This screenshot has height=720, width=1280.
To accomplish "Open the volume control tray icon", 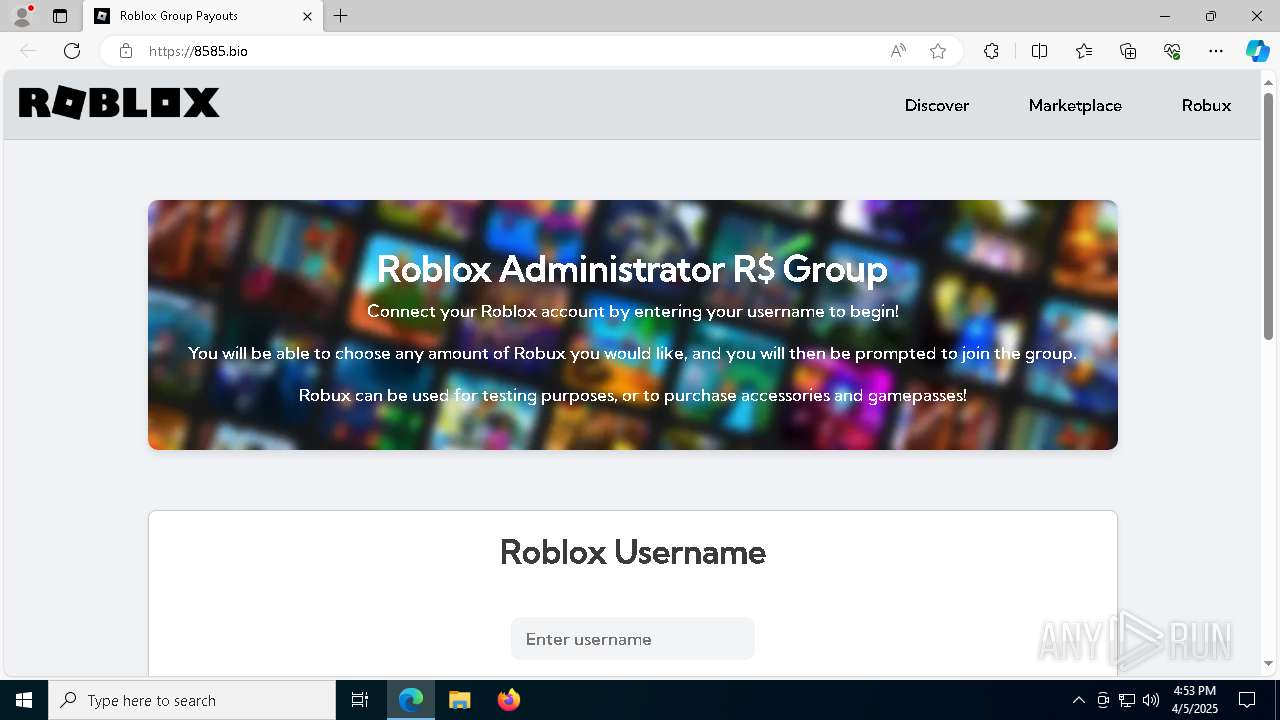I will pos(1151,700).
